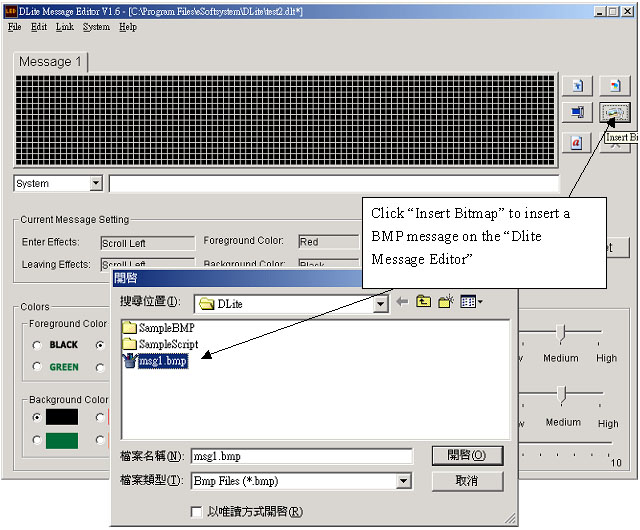Viewport: 640px width, 530px height.
Task: Click the LED matrix display preview
Action: (x=285, y=120)
